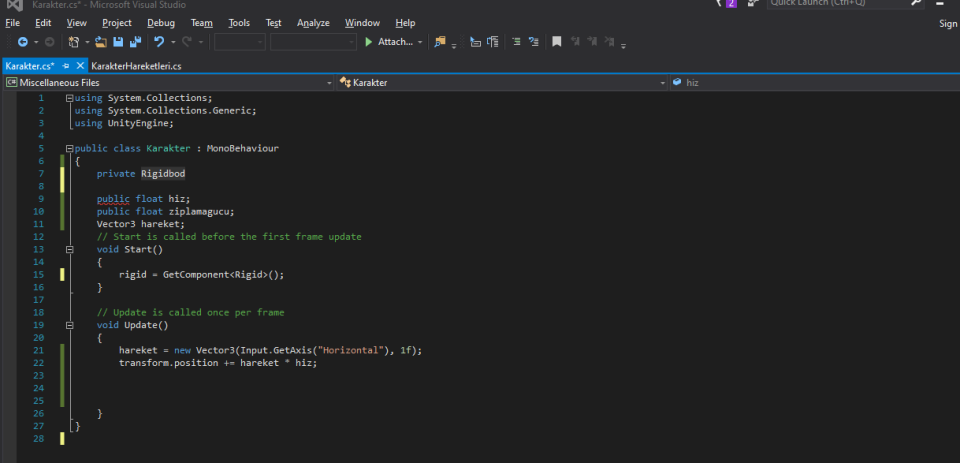Click the Navigate Backward arrow icon
Image resolution: width=960 pixels, height=463 pixels.
pos(23,42)
